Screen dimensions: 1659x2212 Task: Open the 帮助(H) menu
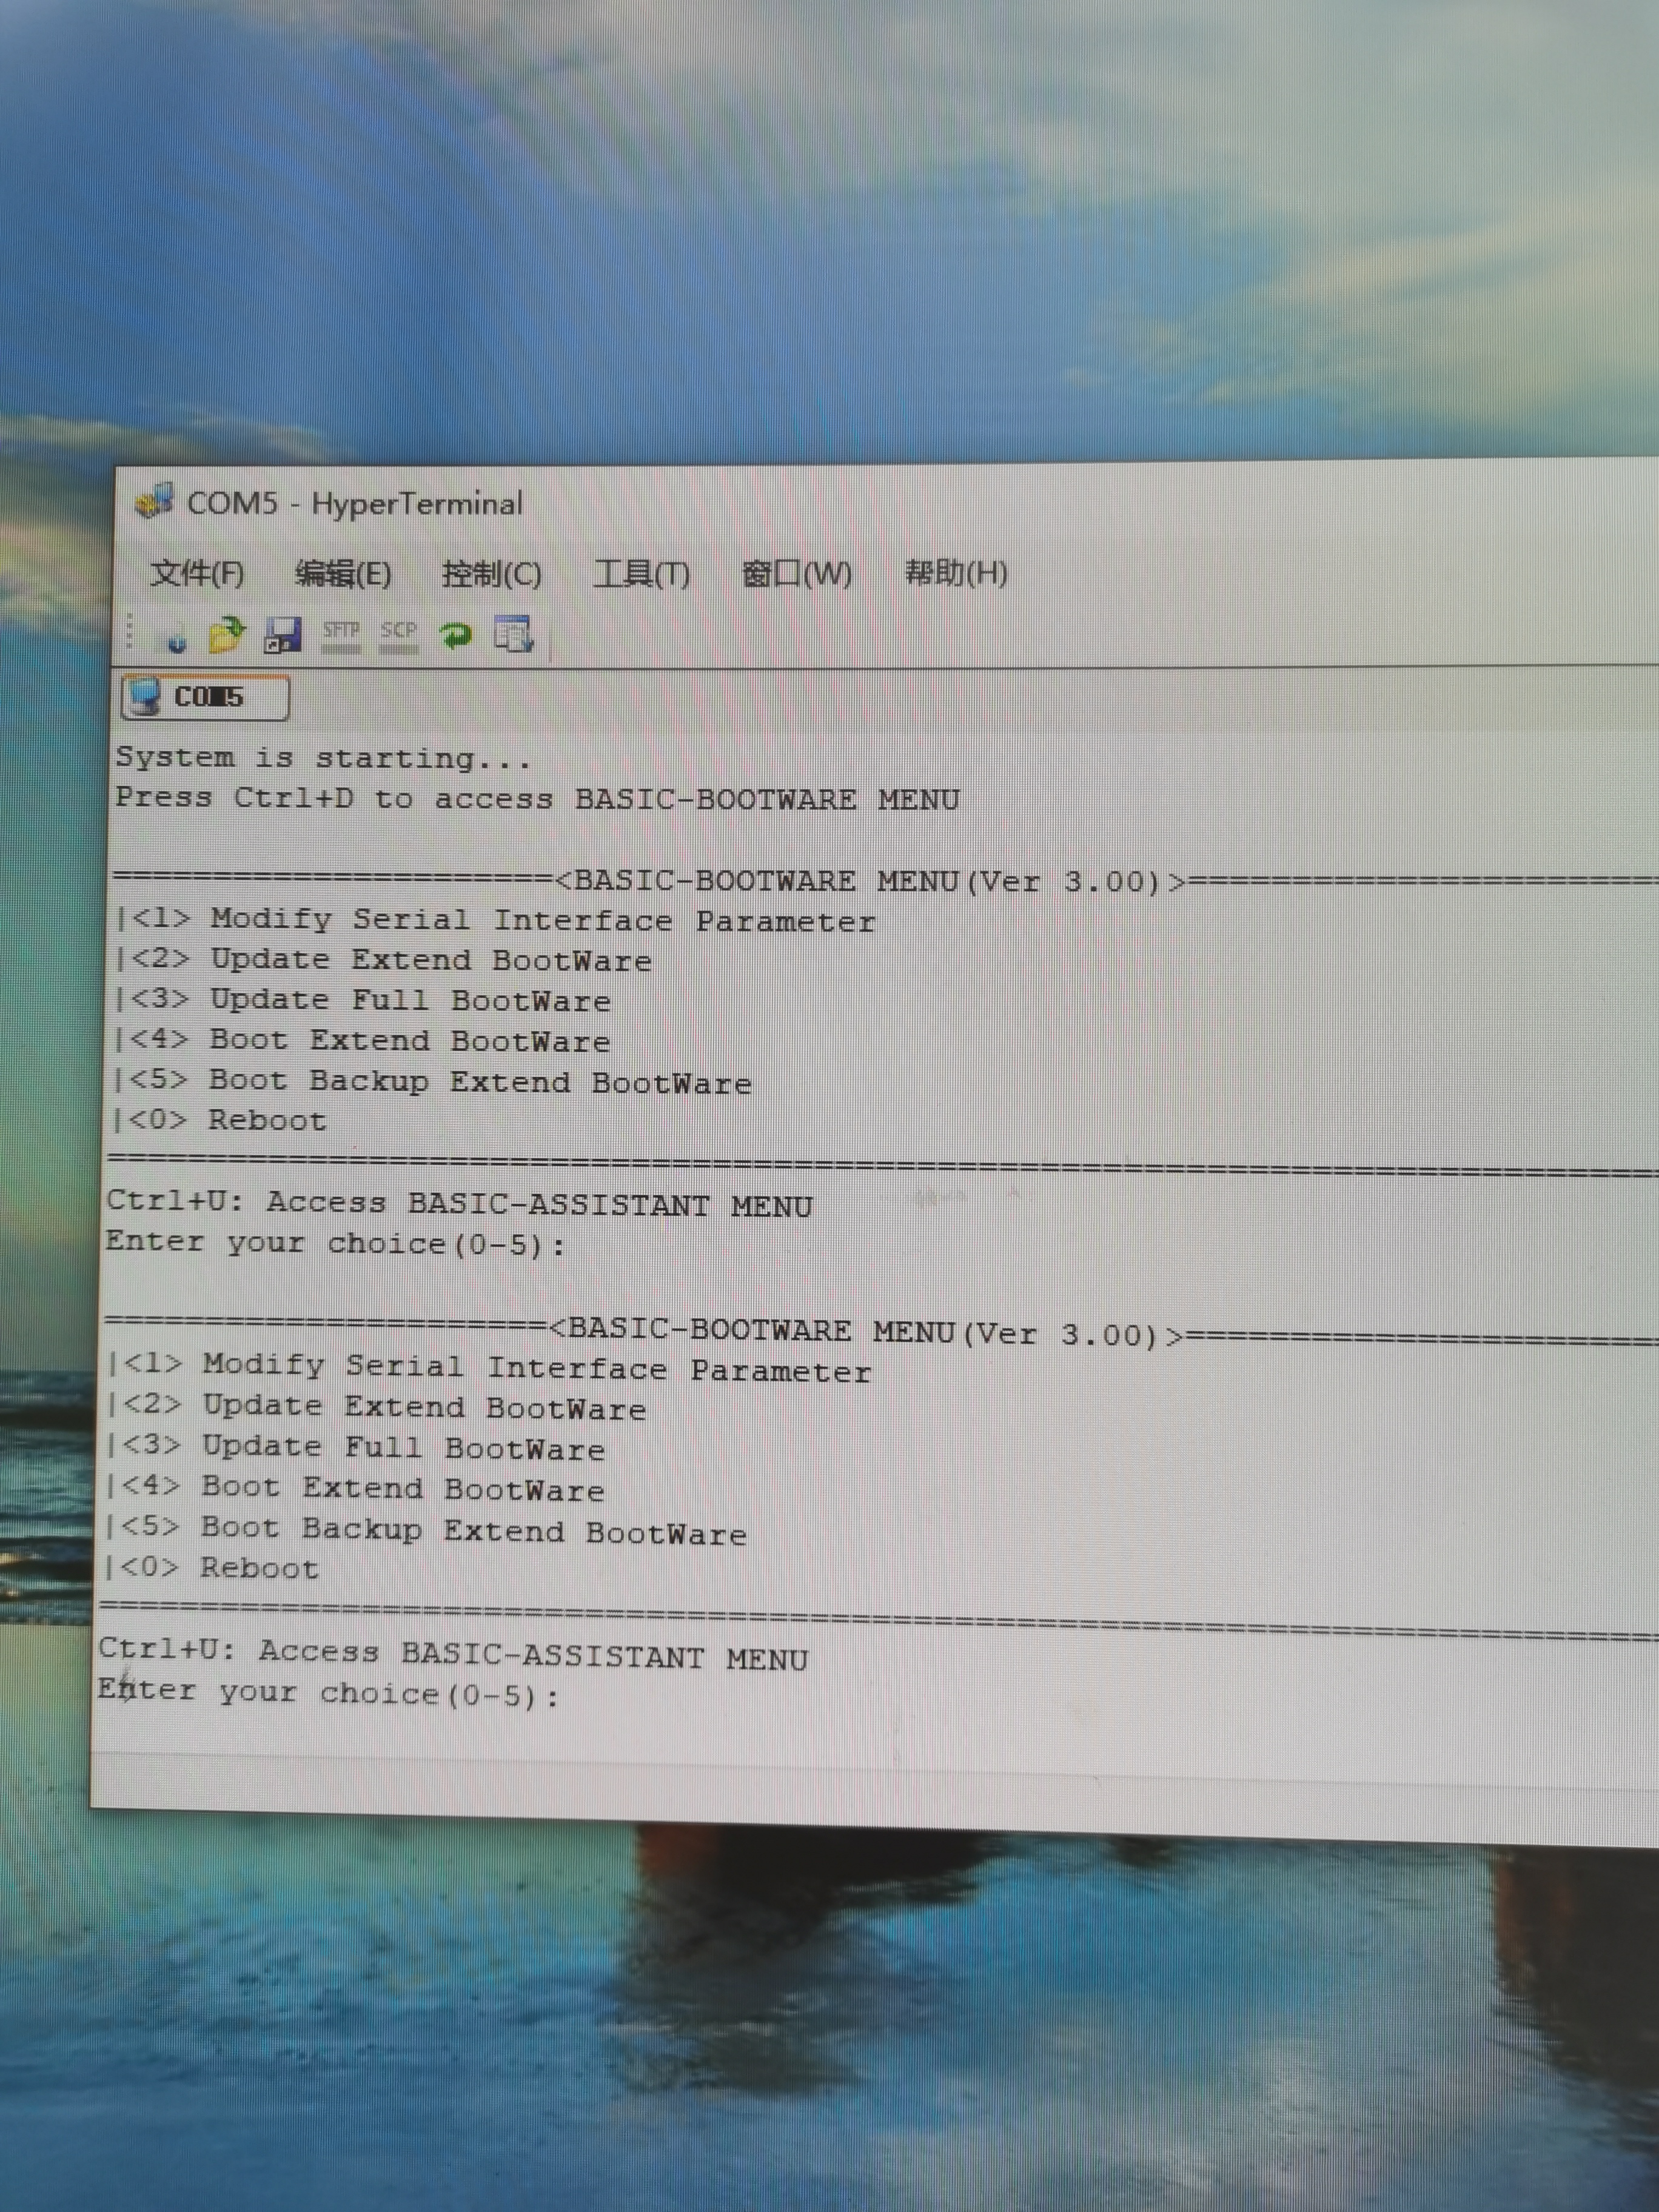point(955,573)
